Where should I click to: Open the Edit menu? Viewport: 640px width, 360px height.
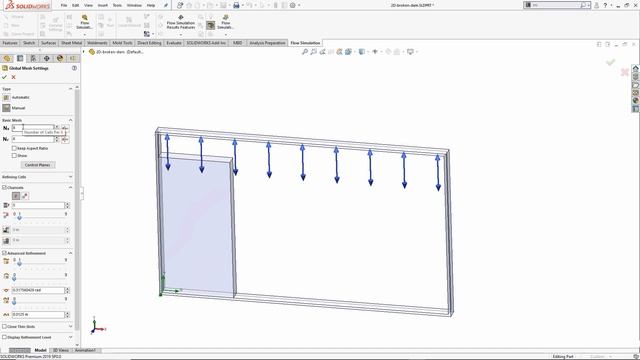[x=76, y=5]
